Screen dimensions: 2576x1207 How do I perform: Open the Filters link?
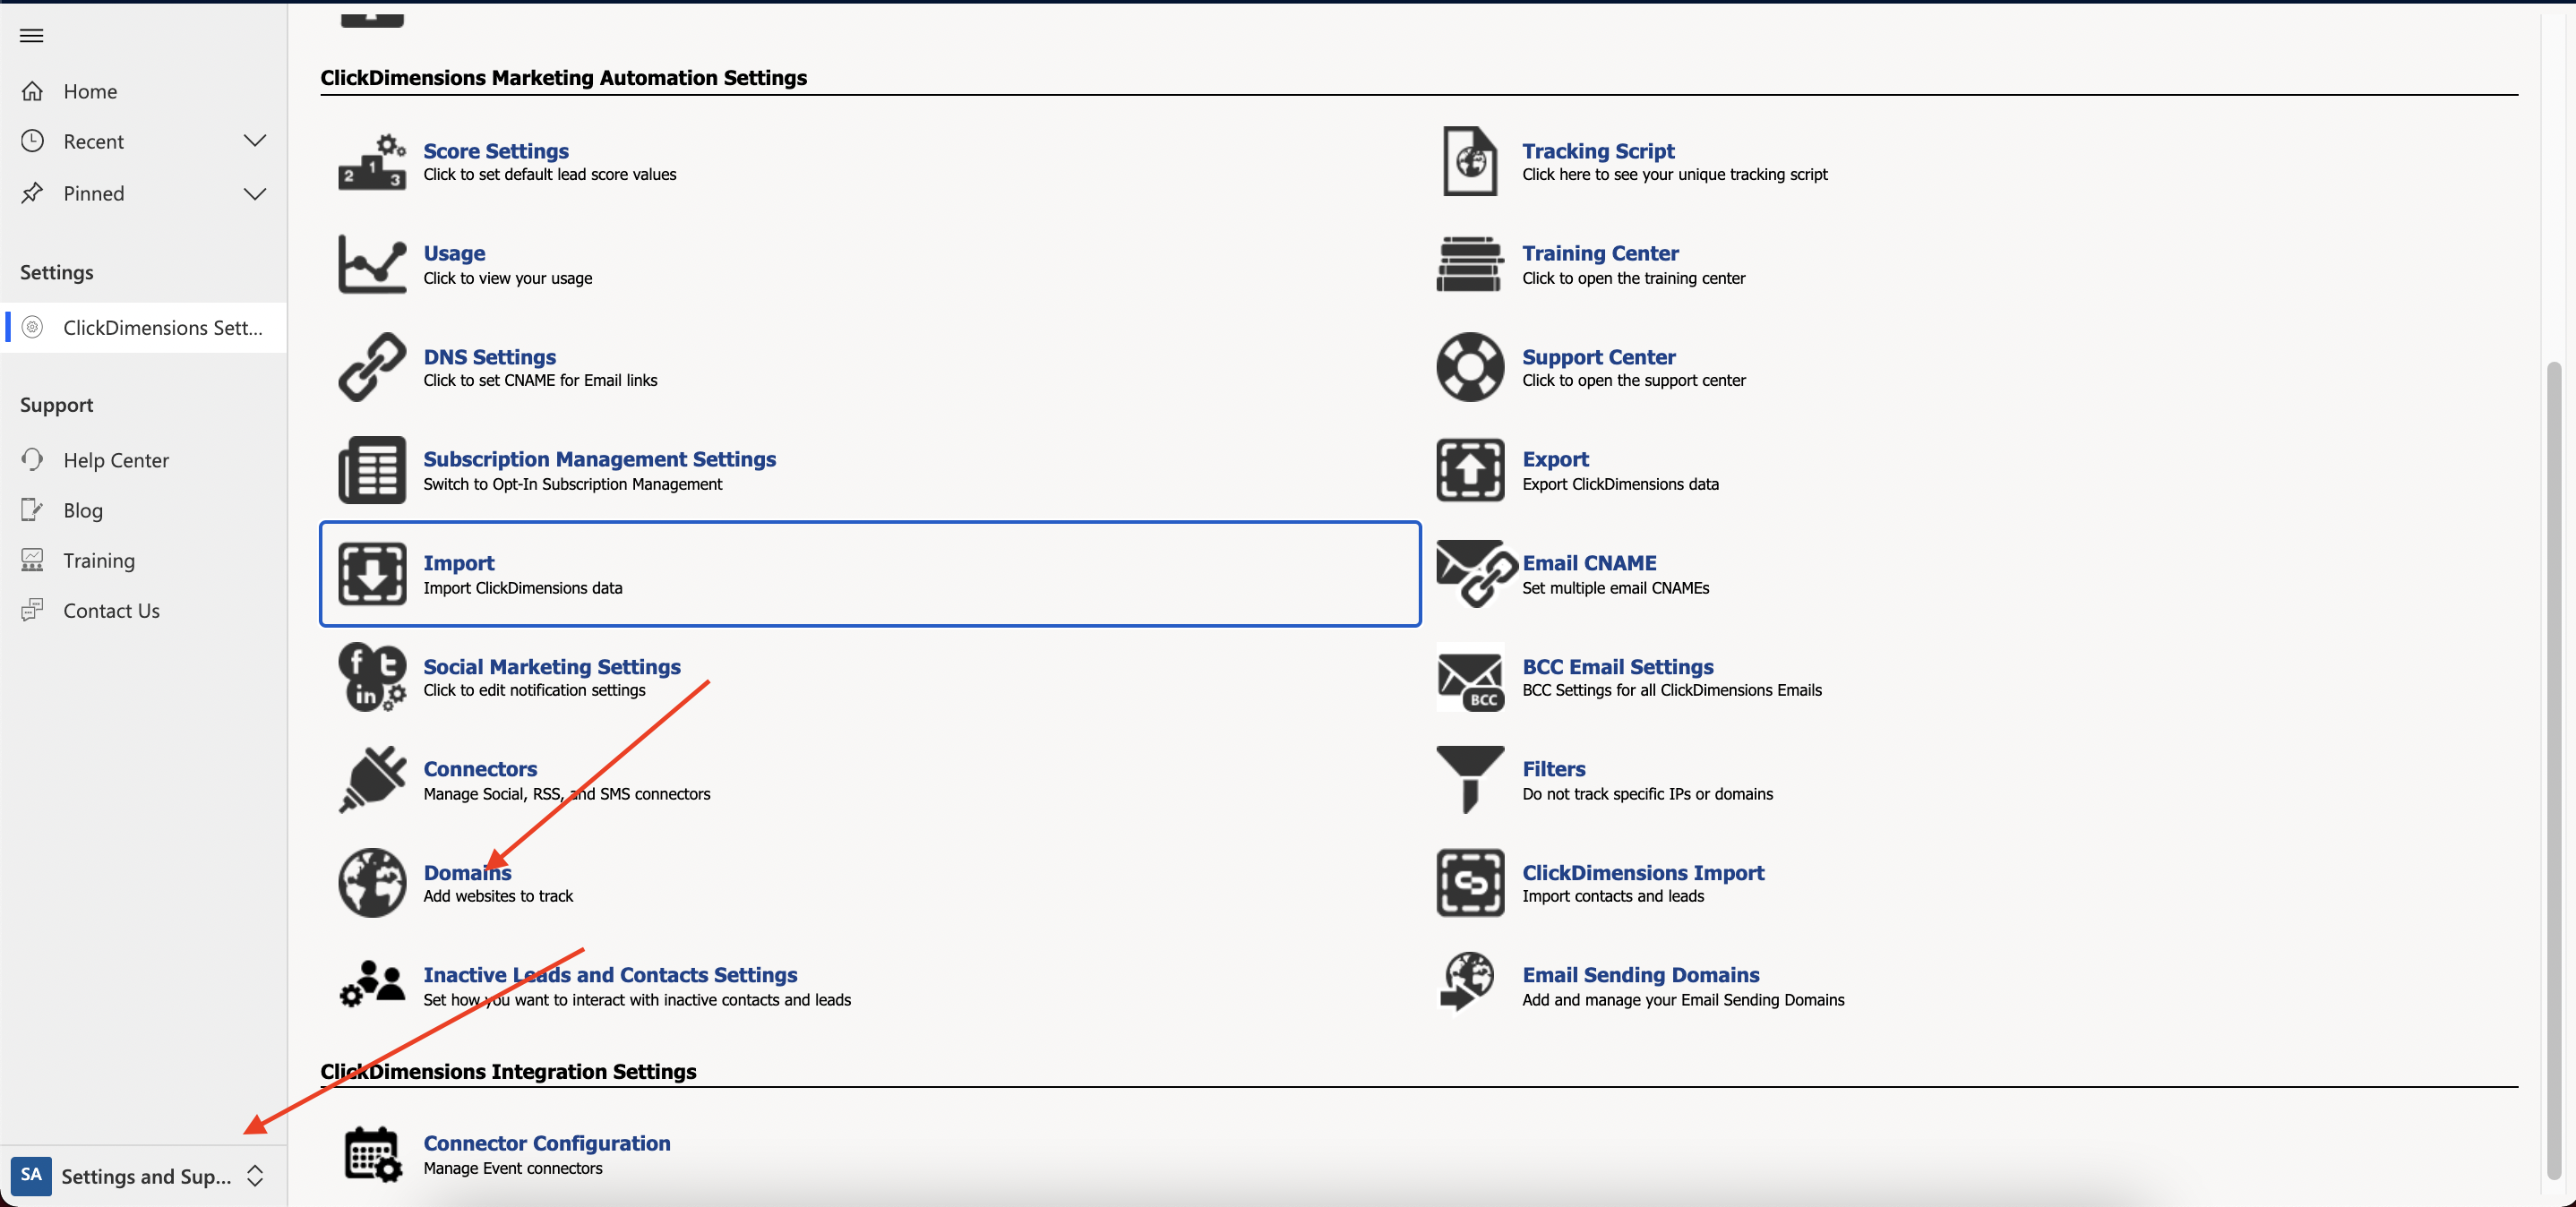click(1553, 769)
